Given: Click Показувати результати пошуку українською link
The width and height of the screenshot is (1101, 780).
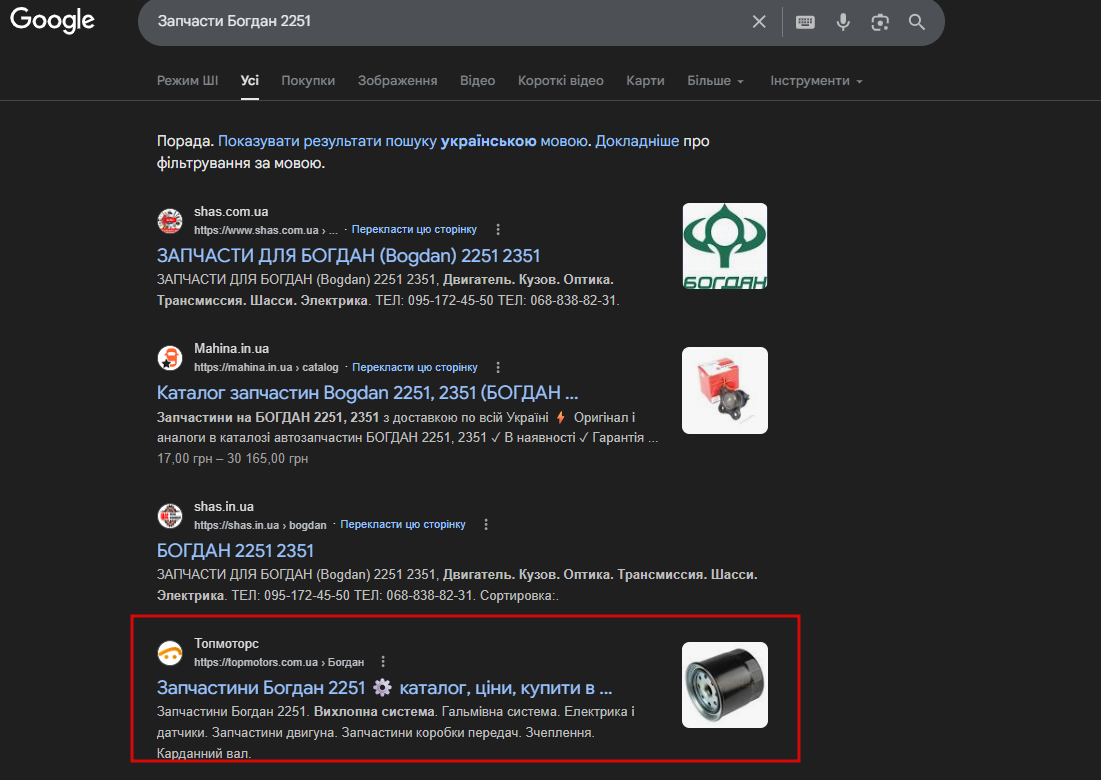Looking at the screenshot, I should coord(403,141).
